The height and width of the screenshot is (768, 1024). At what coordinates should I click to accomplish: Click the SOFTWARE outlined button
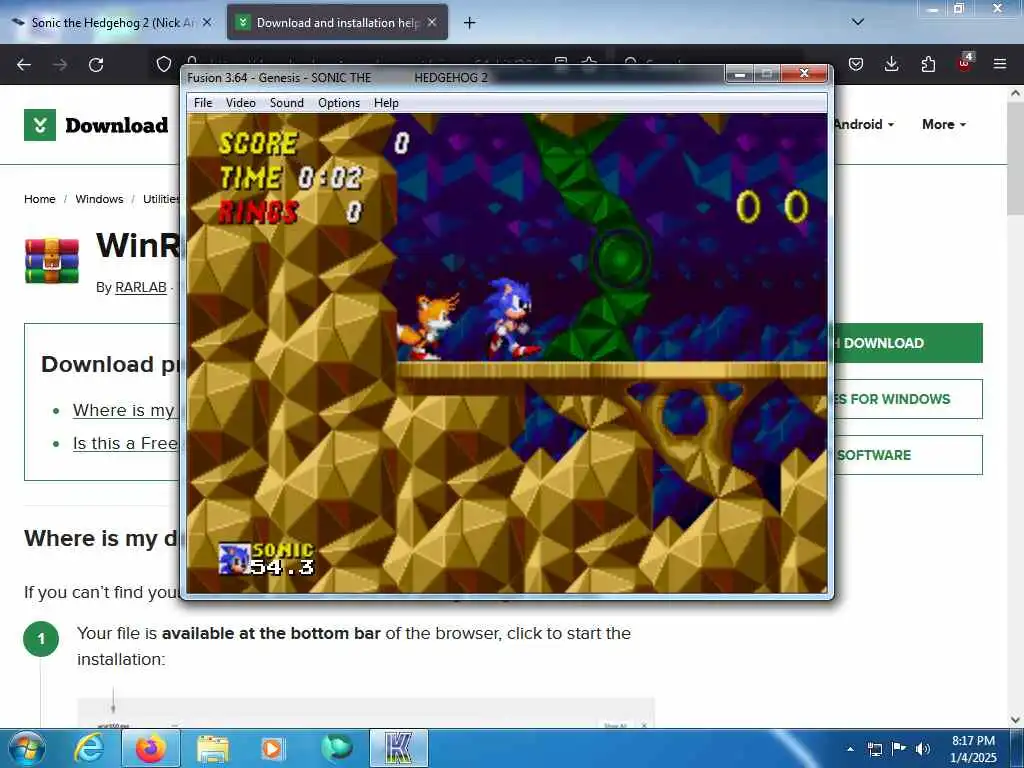(x=908, y=455)
